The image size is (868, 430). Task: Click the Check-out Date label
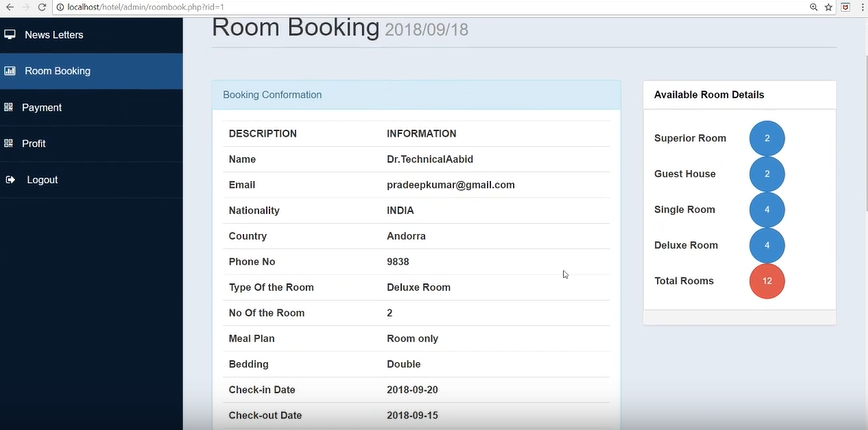click(x=265, y=415)
